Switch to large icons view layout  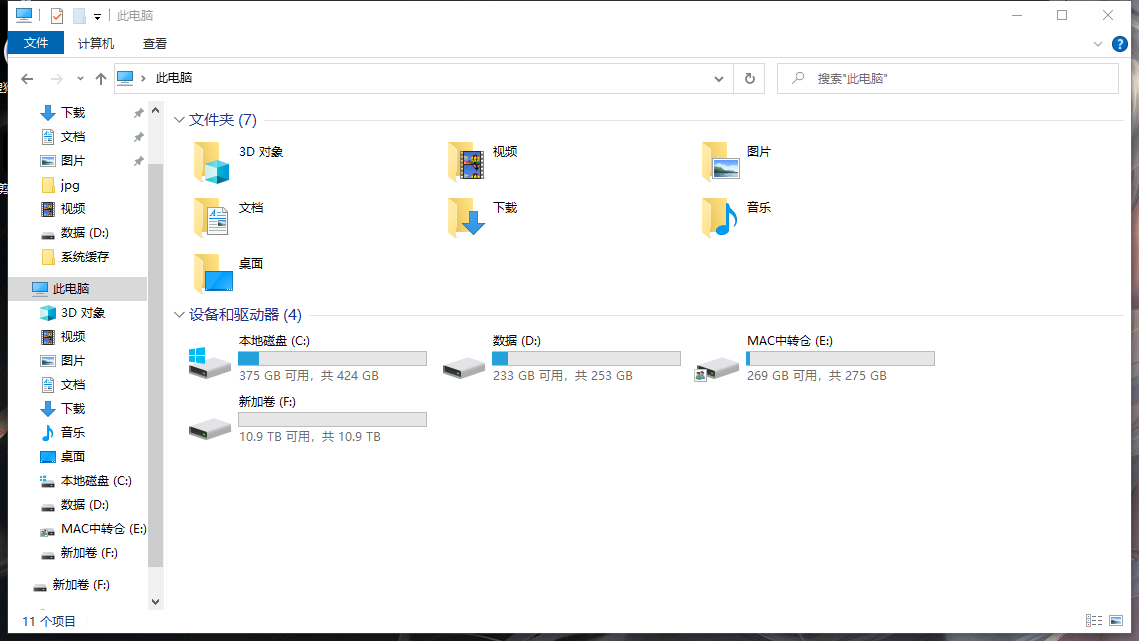point(1116,621)
